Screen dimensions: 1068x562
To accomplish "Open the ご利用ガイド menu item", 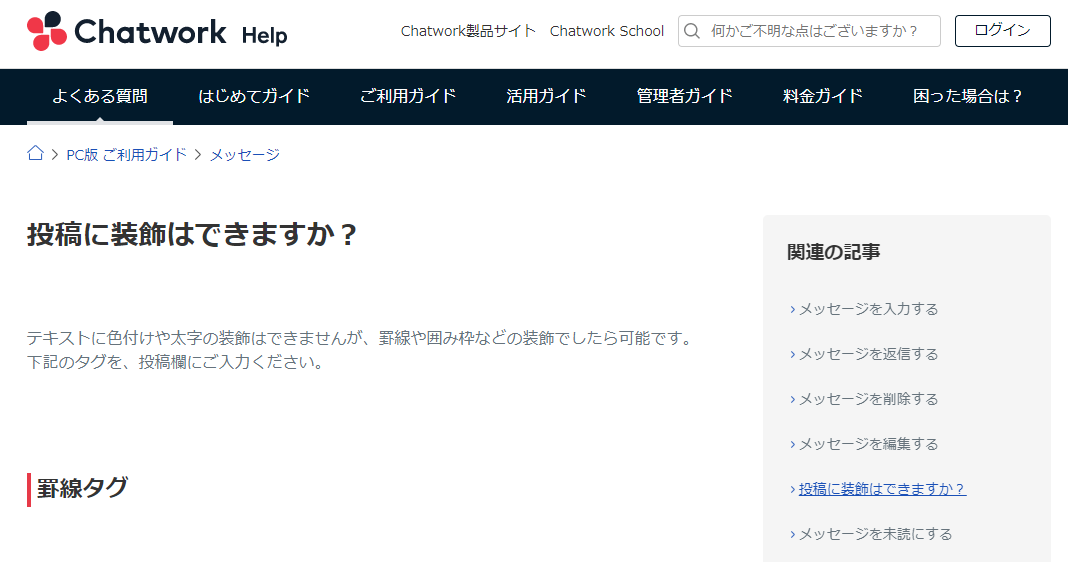I will tap(408, 96).
